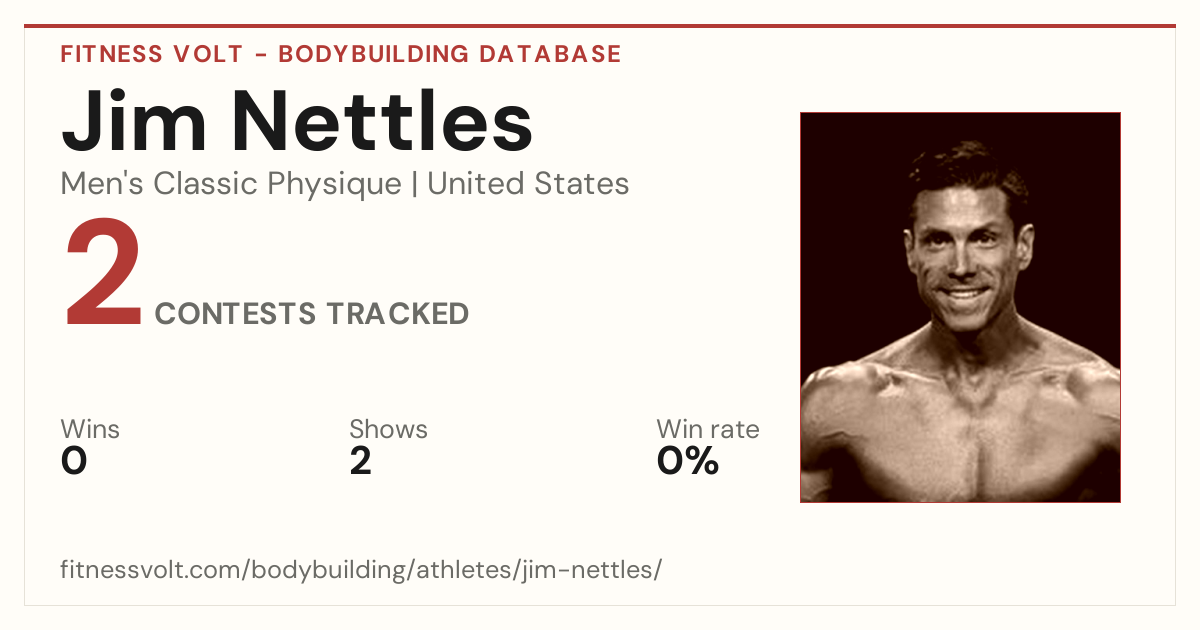Click the Fitness Volt Bodybuilding Database header
1200x630 pixels.
[x=341, y=54]
